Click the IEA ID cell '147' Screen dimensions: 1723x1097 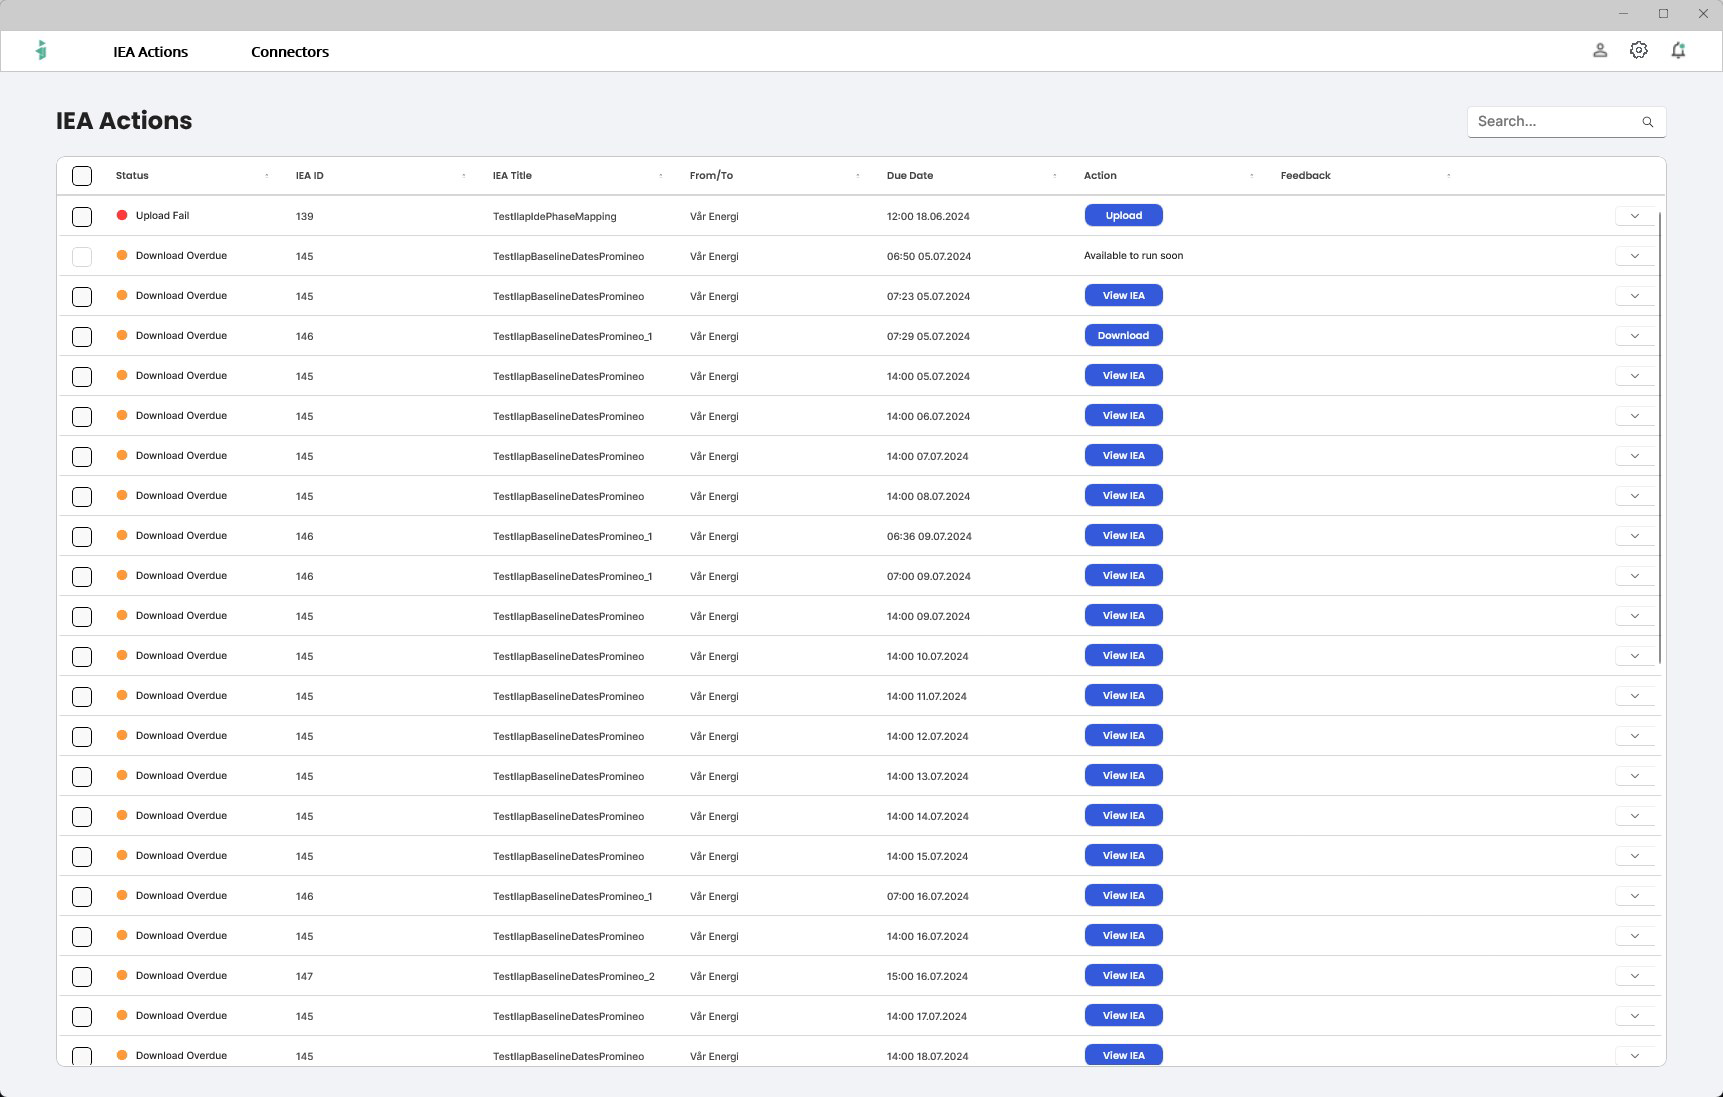304,977
